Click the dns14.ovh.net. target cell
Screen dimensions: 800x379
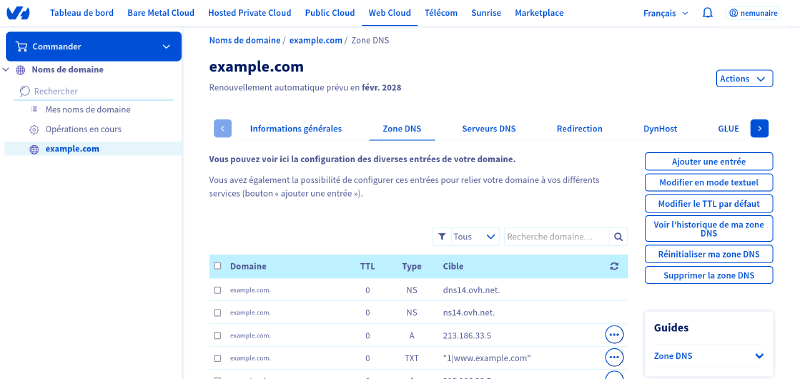471,290
